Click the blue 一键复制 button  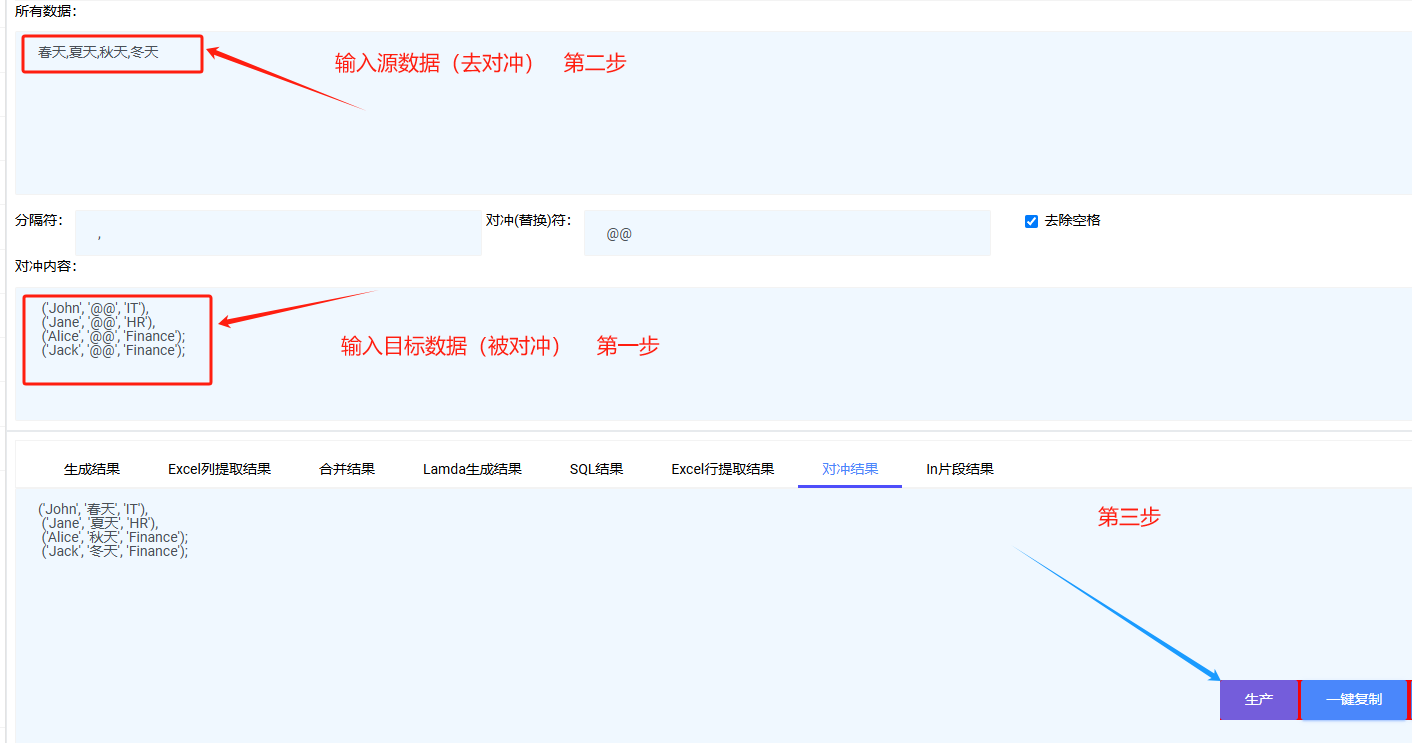coord(1353,700)
